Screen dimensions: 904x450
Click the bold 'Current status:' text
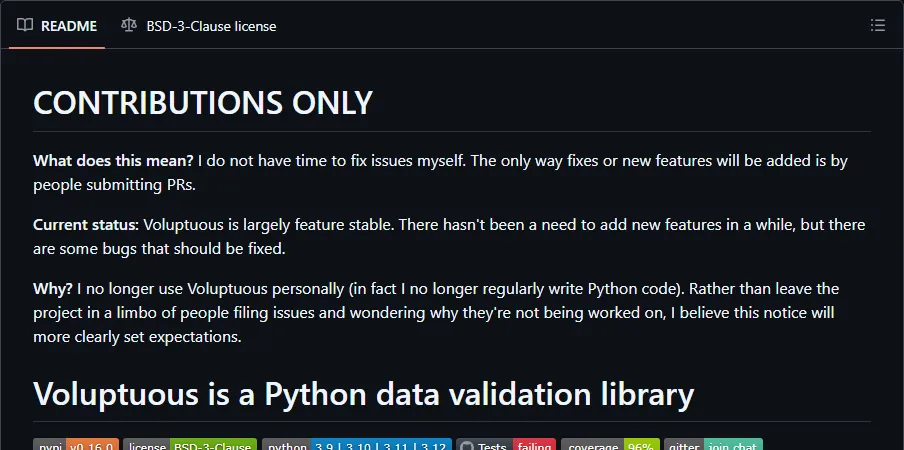[x=86, y=224]
